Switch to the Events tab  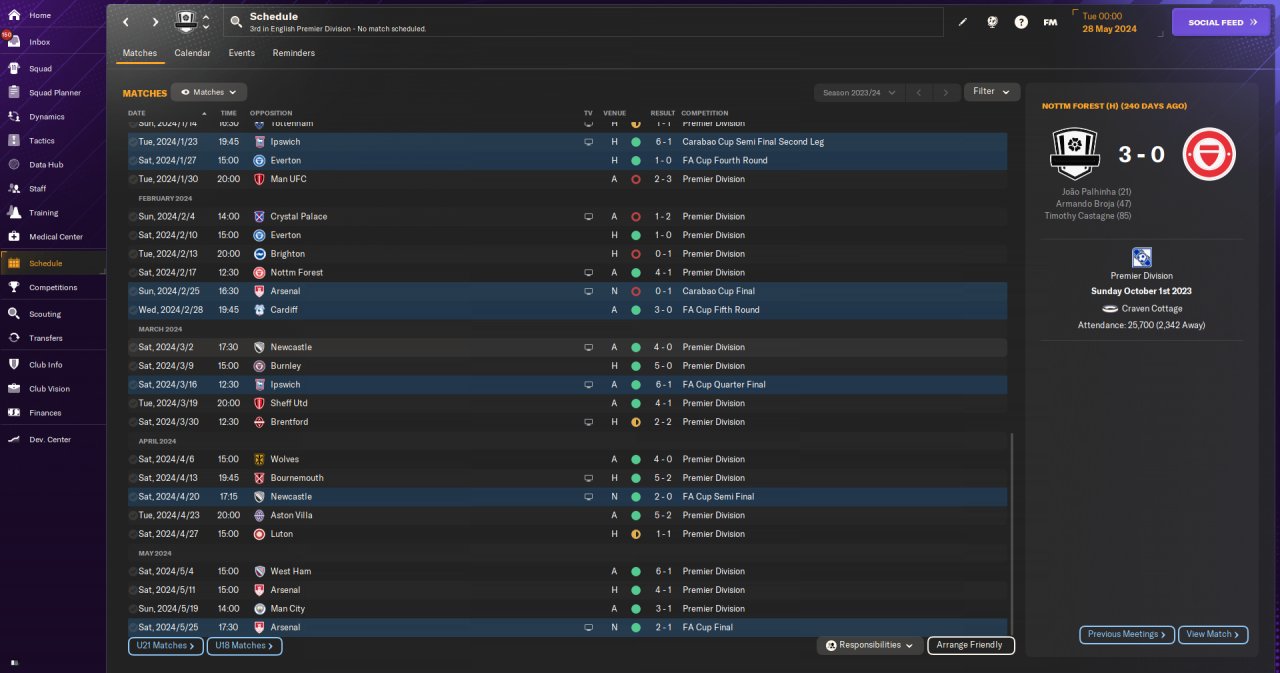point(241,53)
